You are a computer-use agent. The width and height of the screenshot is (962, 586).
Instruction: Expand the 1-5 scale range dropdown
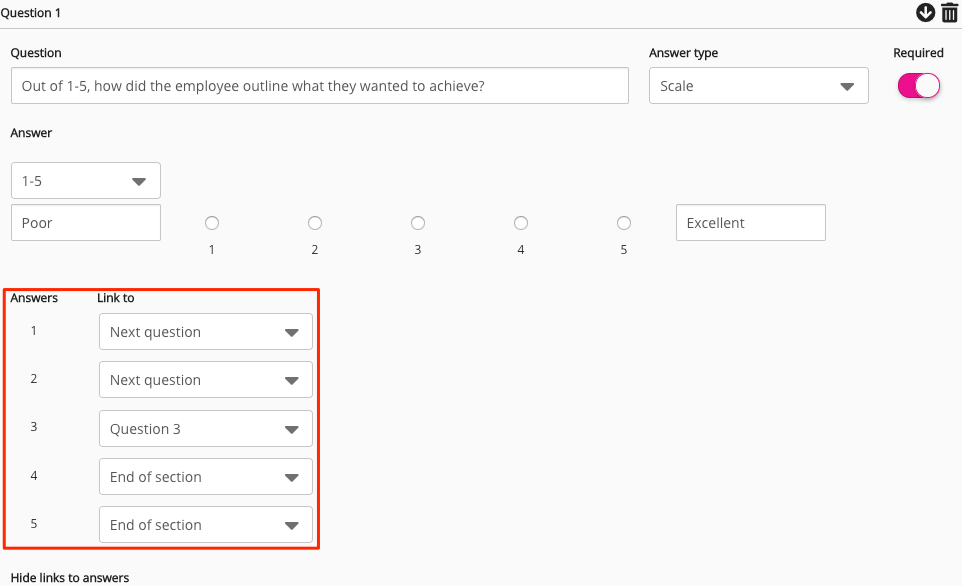click(85, 181)
